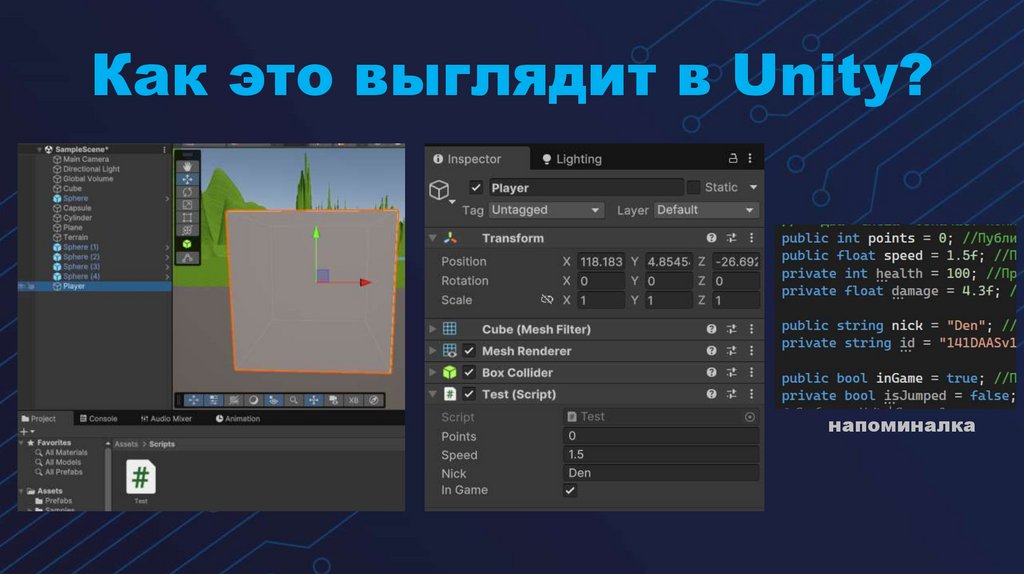Image resolution: width=1024 pixels, height=574 pixels.
Task: Expand the Cube (Mesh Filter) component foldout
Action: 432,329
